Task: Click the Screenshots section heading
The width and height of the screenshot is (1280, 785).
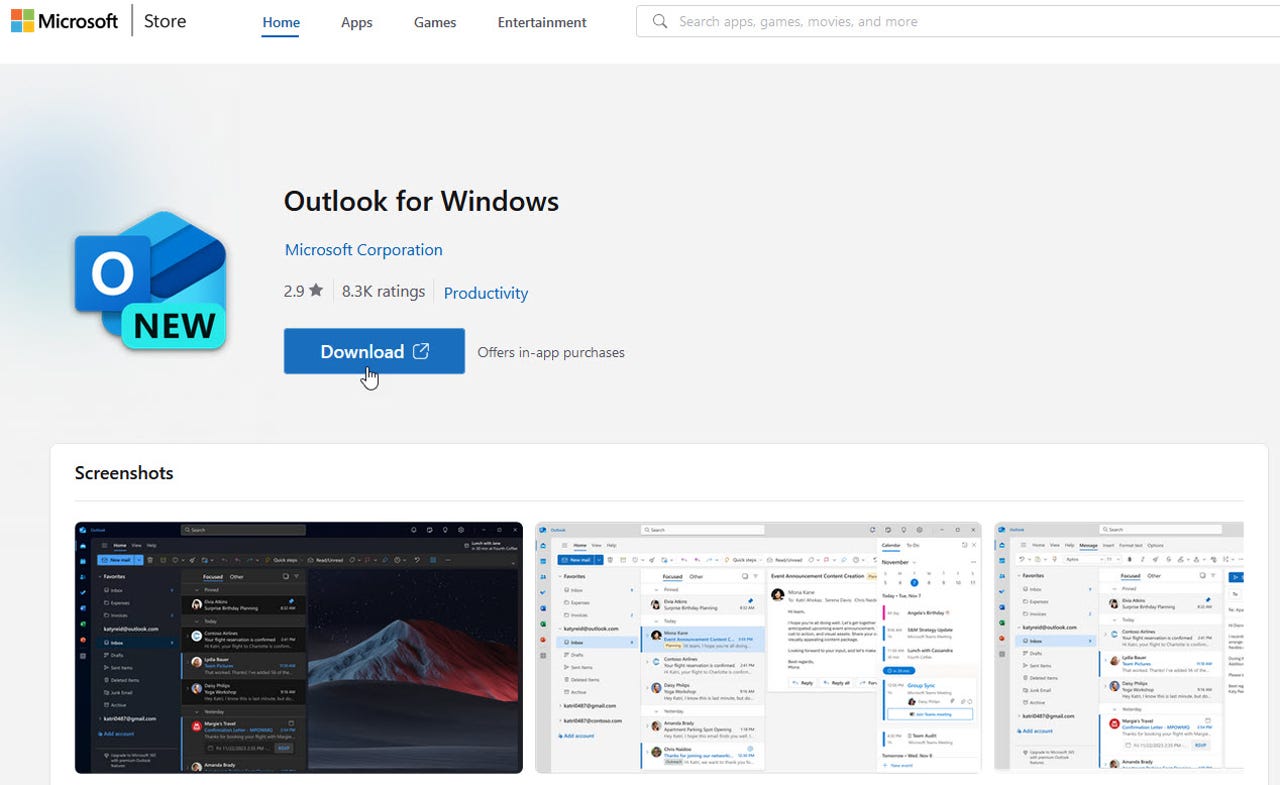Action: click(124, 473)
